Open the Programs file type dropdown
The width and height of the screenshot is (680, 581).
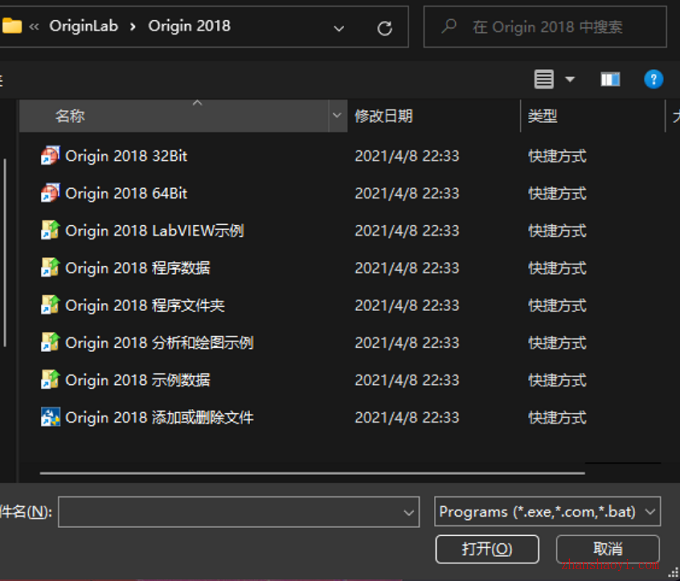click(650, 512)
